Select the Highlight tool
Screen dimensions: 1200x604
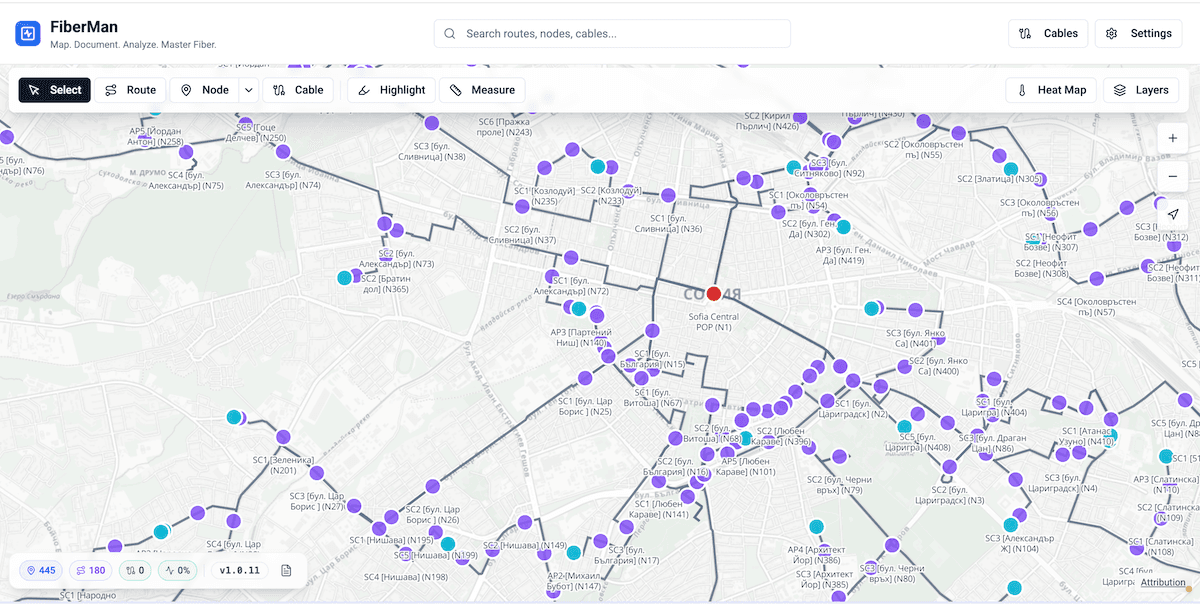click(x=390, y=89)
